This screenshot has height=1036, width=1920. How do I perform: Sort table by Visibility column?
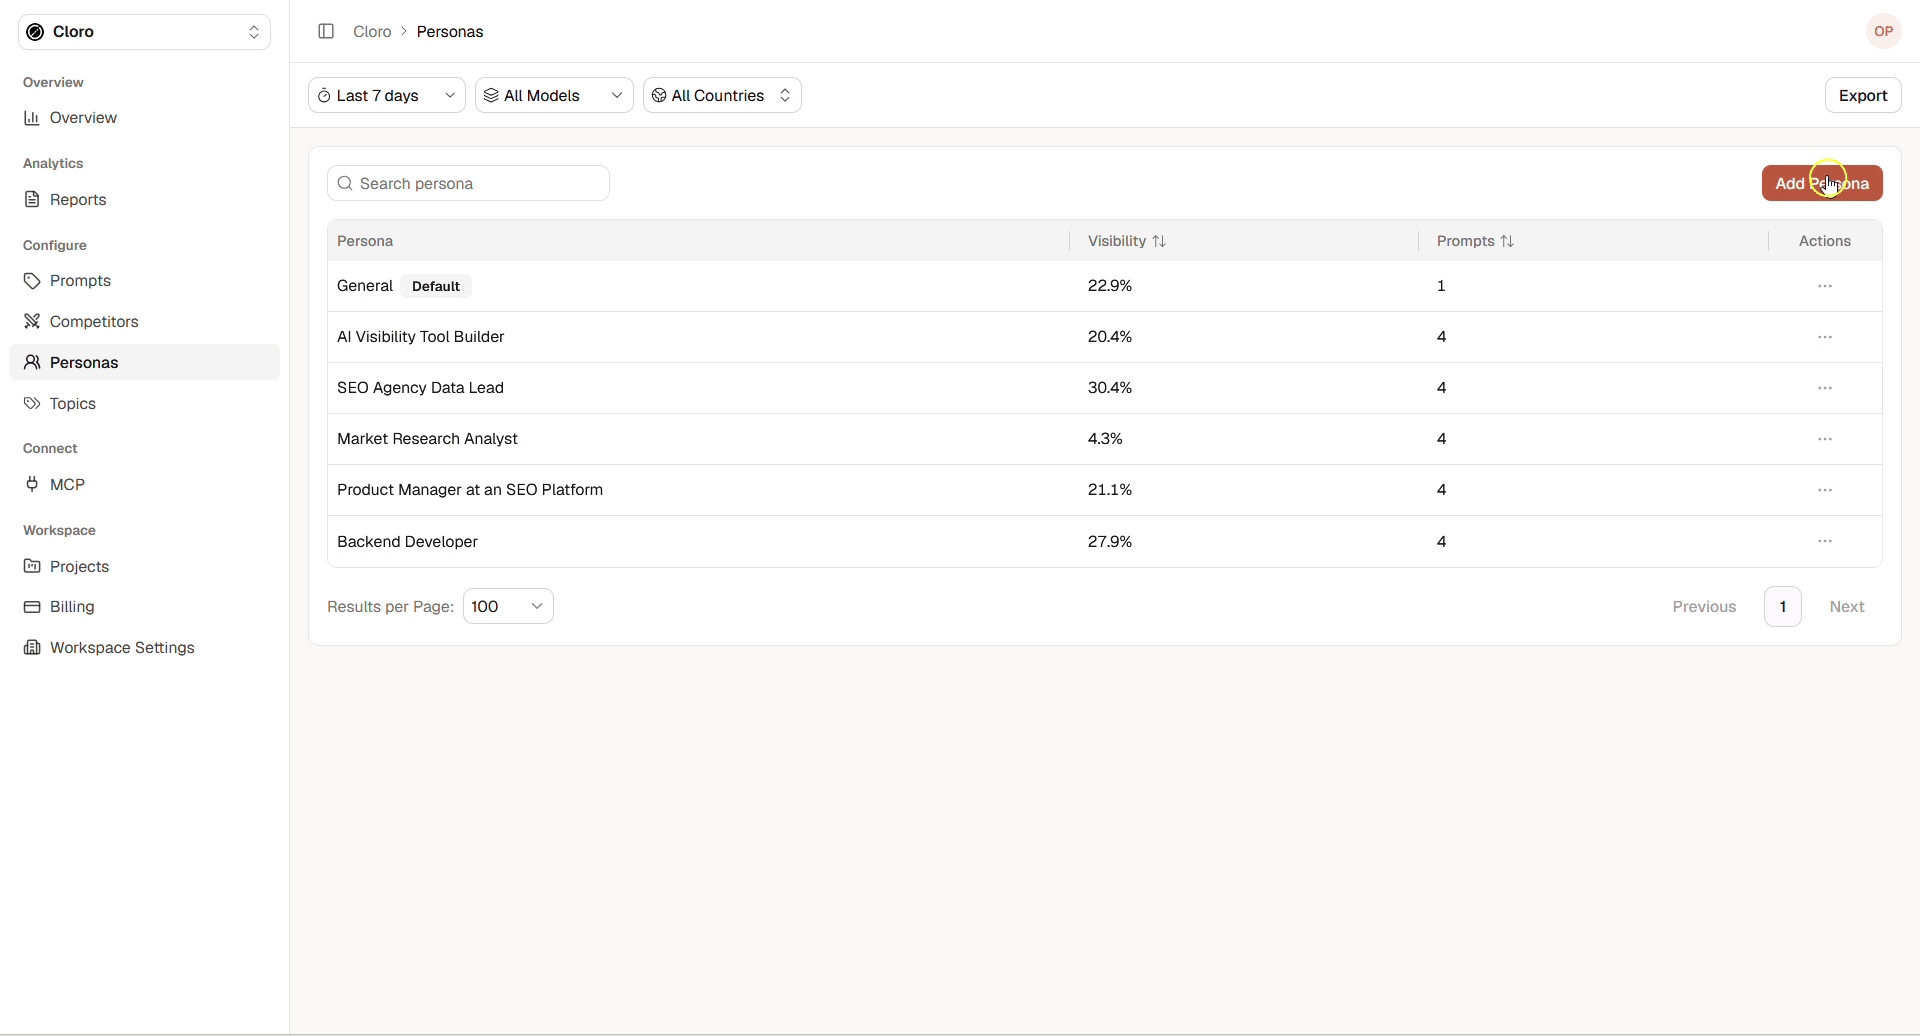[1126, 241]
